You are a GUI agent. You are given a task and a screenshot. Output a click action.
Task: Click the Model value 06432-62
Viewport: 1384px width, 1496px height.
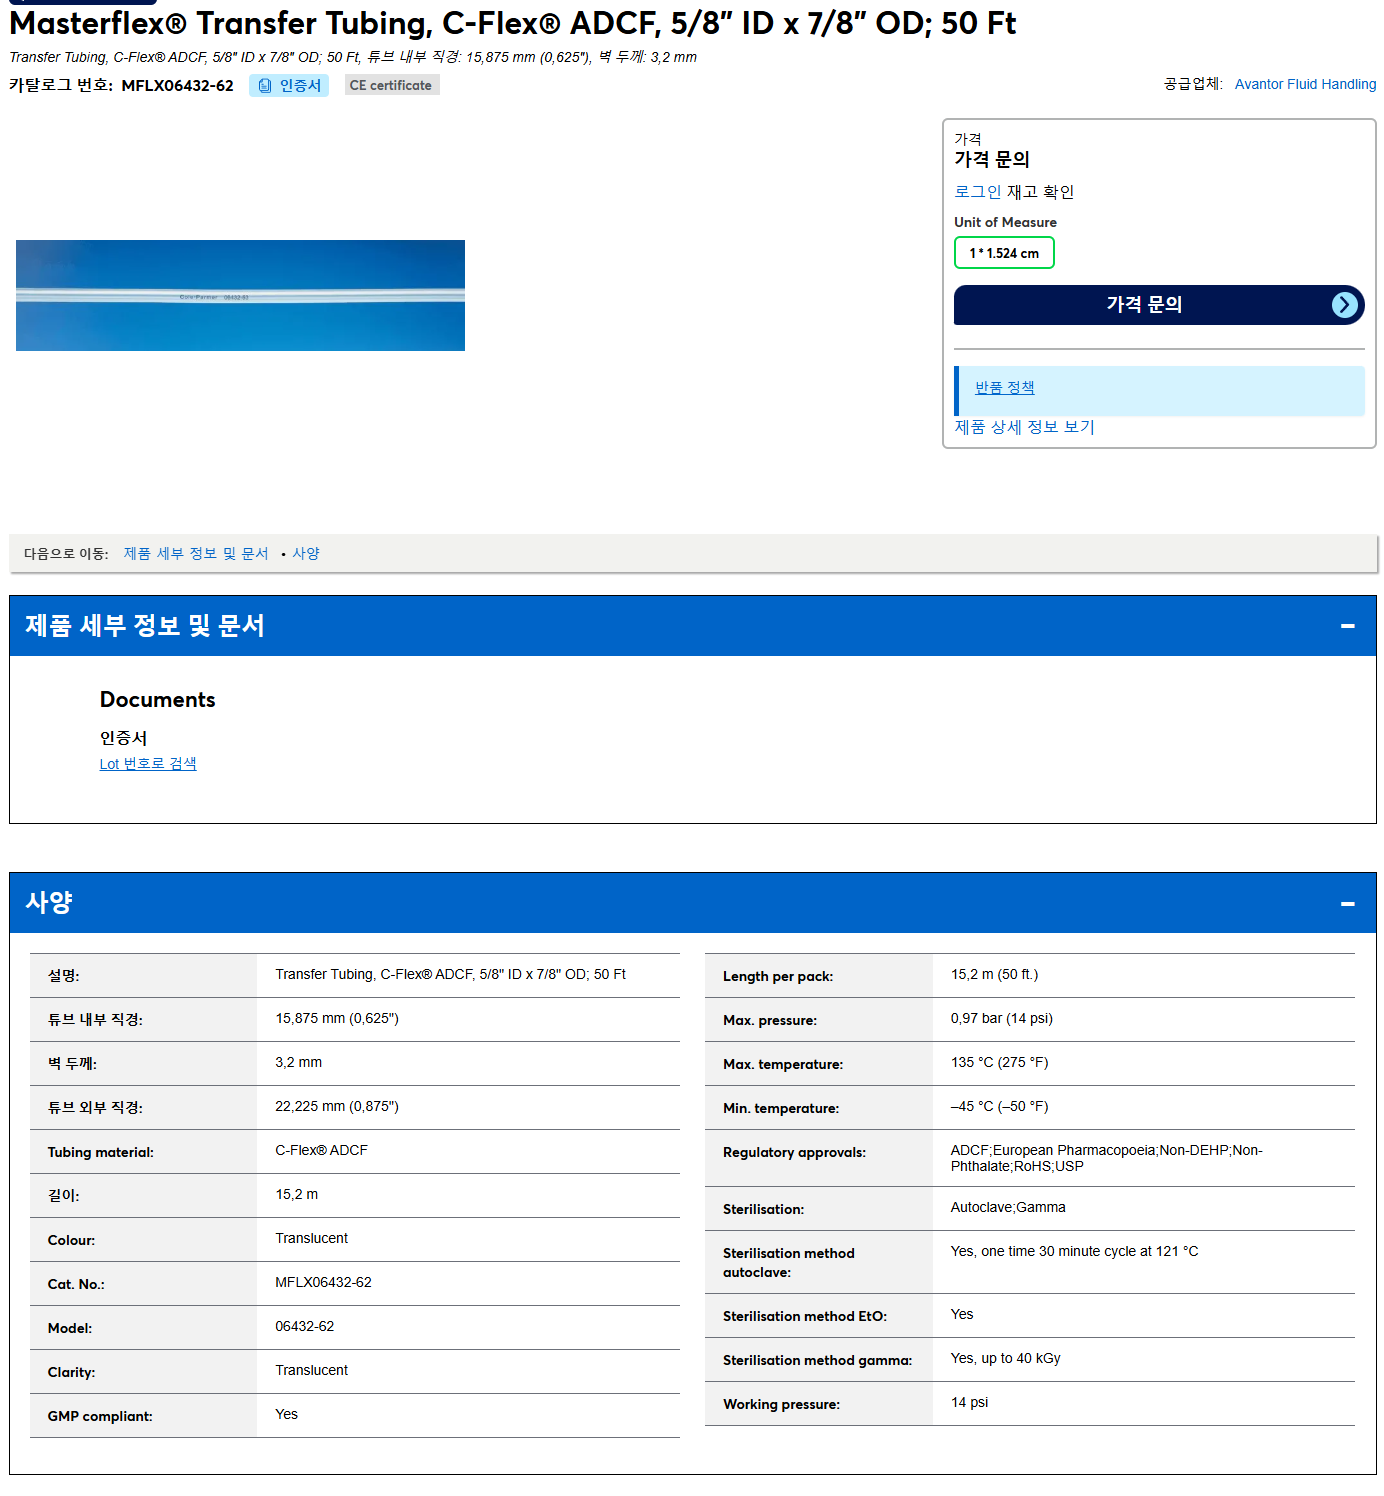coord(305,1327)
